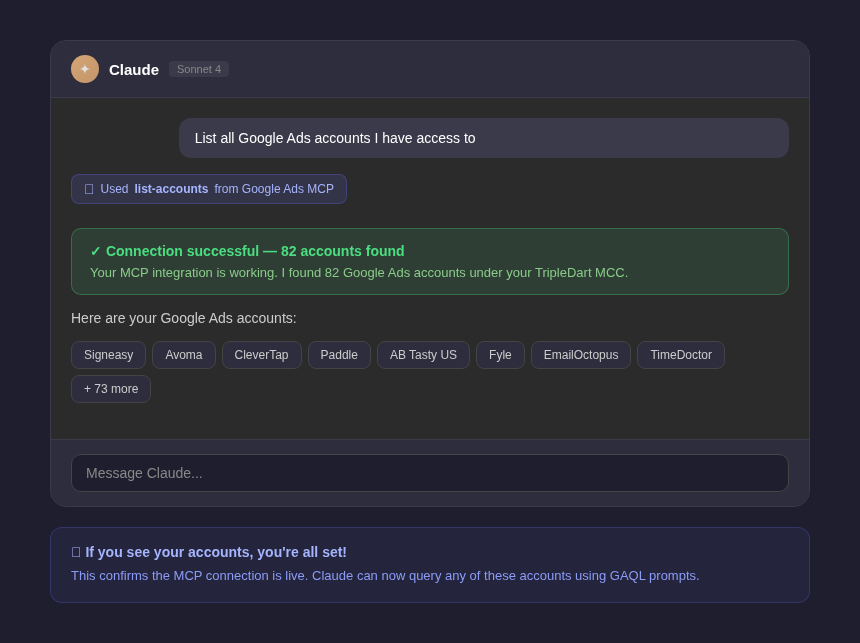Click the icon beside 'If you see your accounts'
The height and width of the screenshot is (643, 860).
point(76,552)
